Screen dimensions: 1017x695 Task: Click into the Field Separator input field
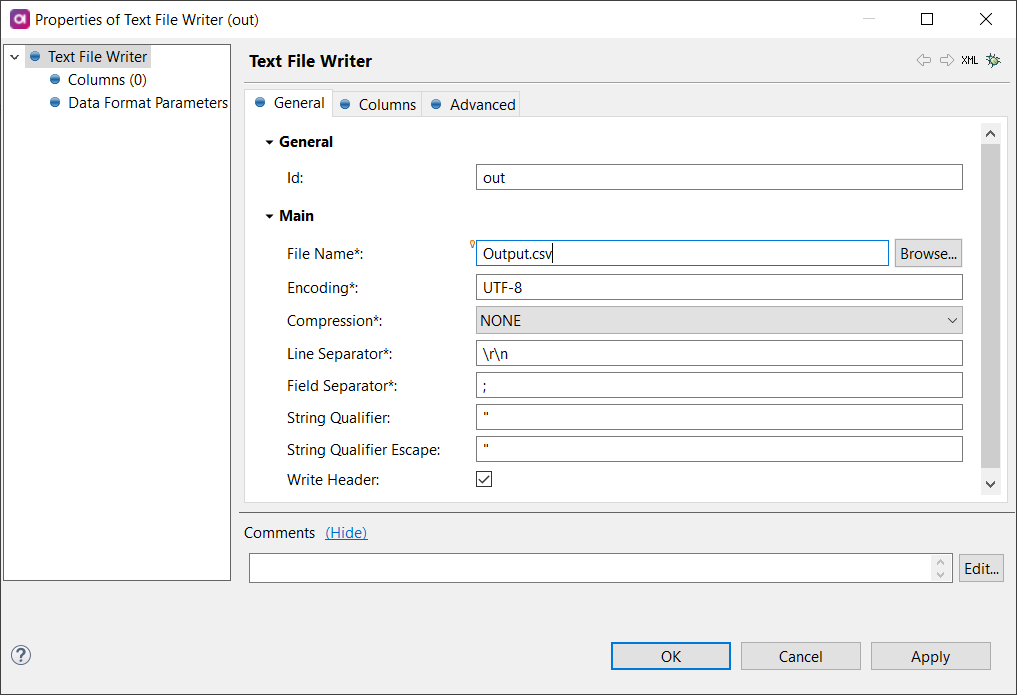coord(718,386)
